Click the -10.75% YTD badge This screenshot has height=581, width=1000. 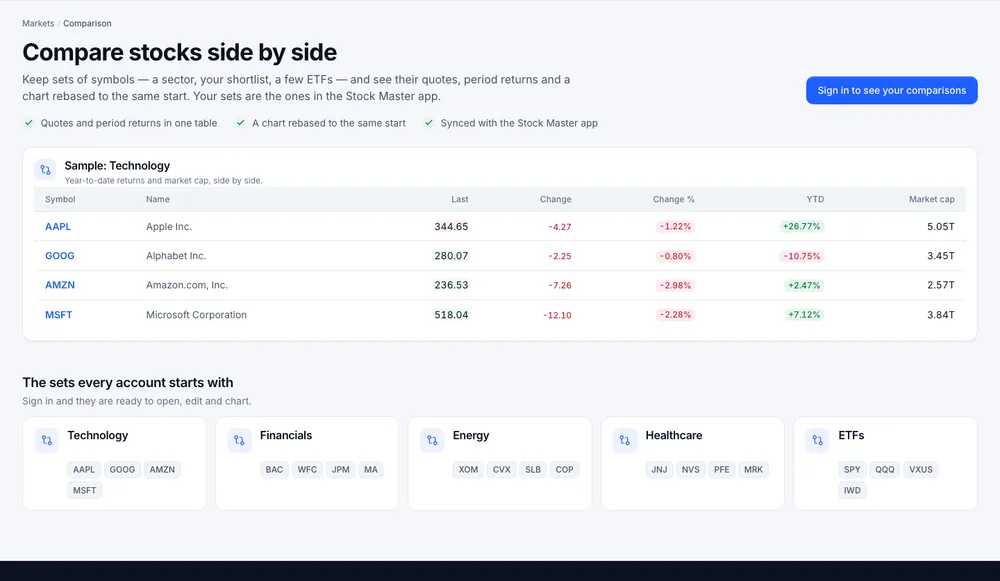pos(802,256)
